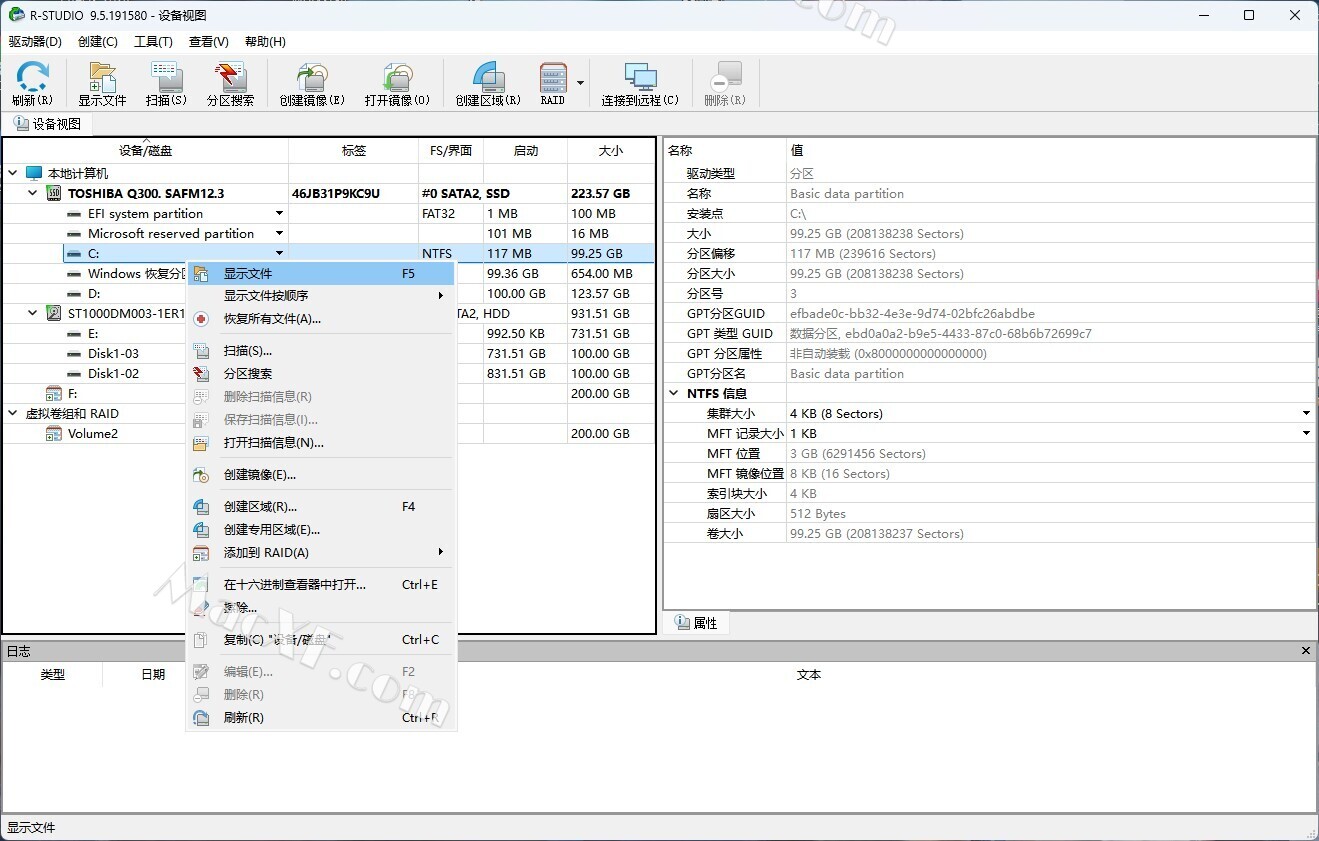Open the 创建(C) menu
The width and height of the screenshot is (1319, 841).
pyautogui.click(x=98, y=41)
